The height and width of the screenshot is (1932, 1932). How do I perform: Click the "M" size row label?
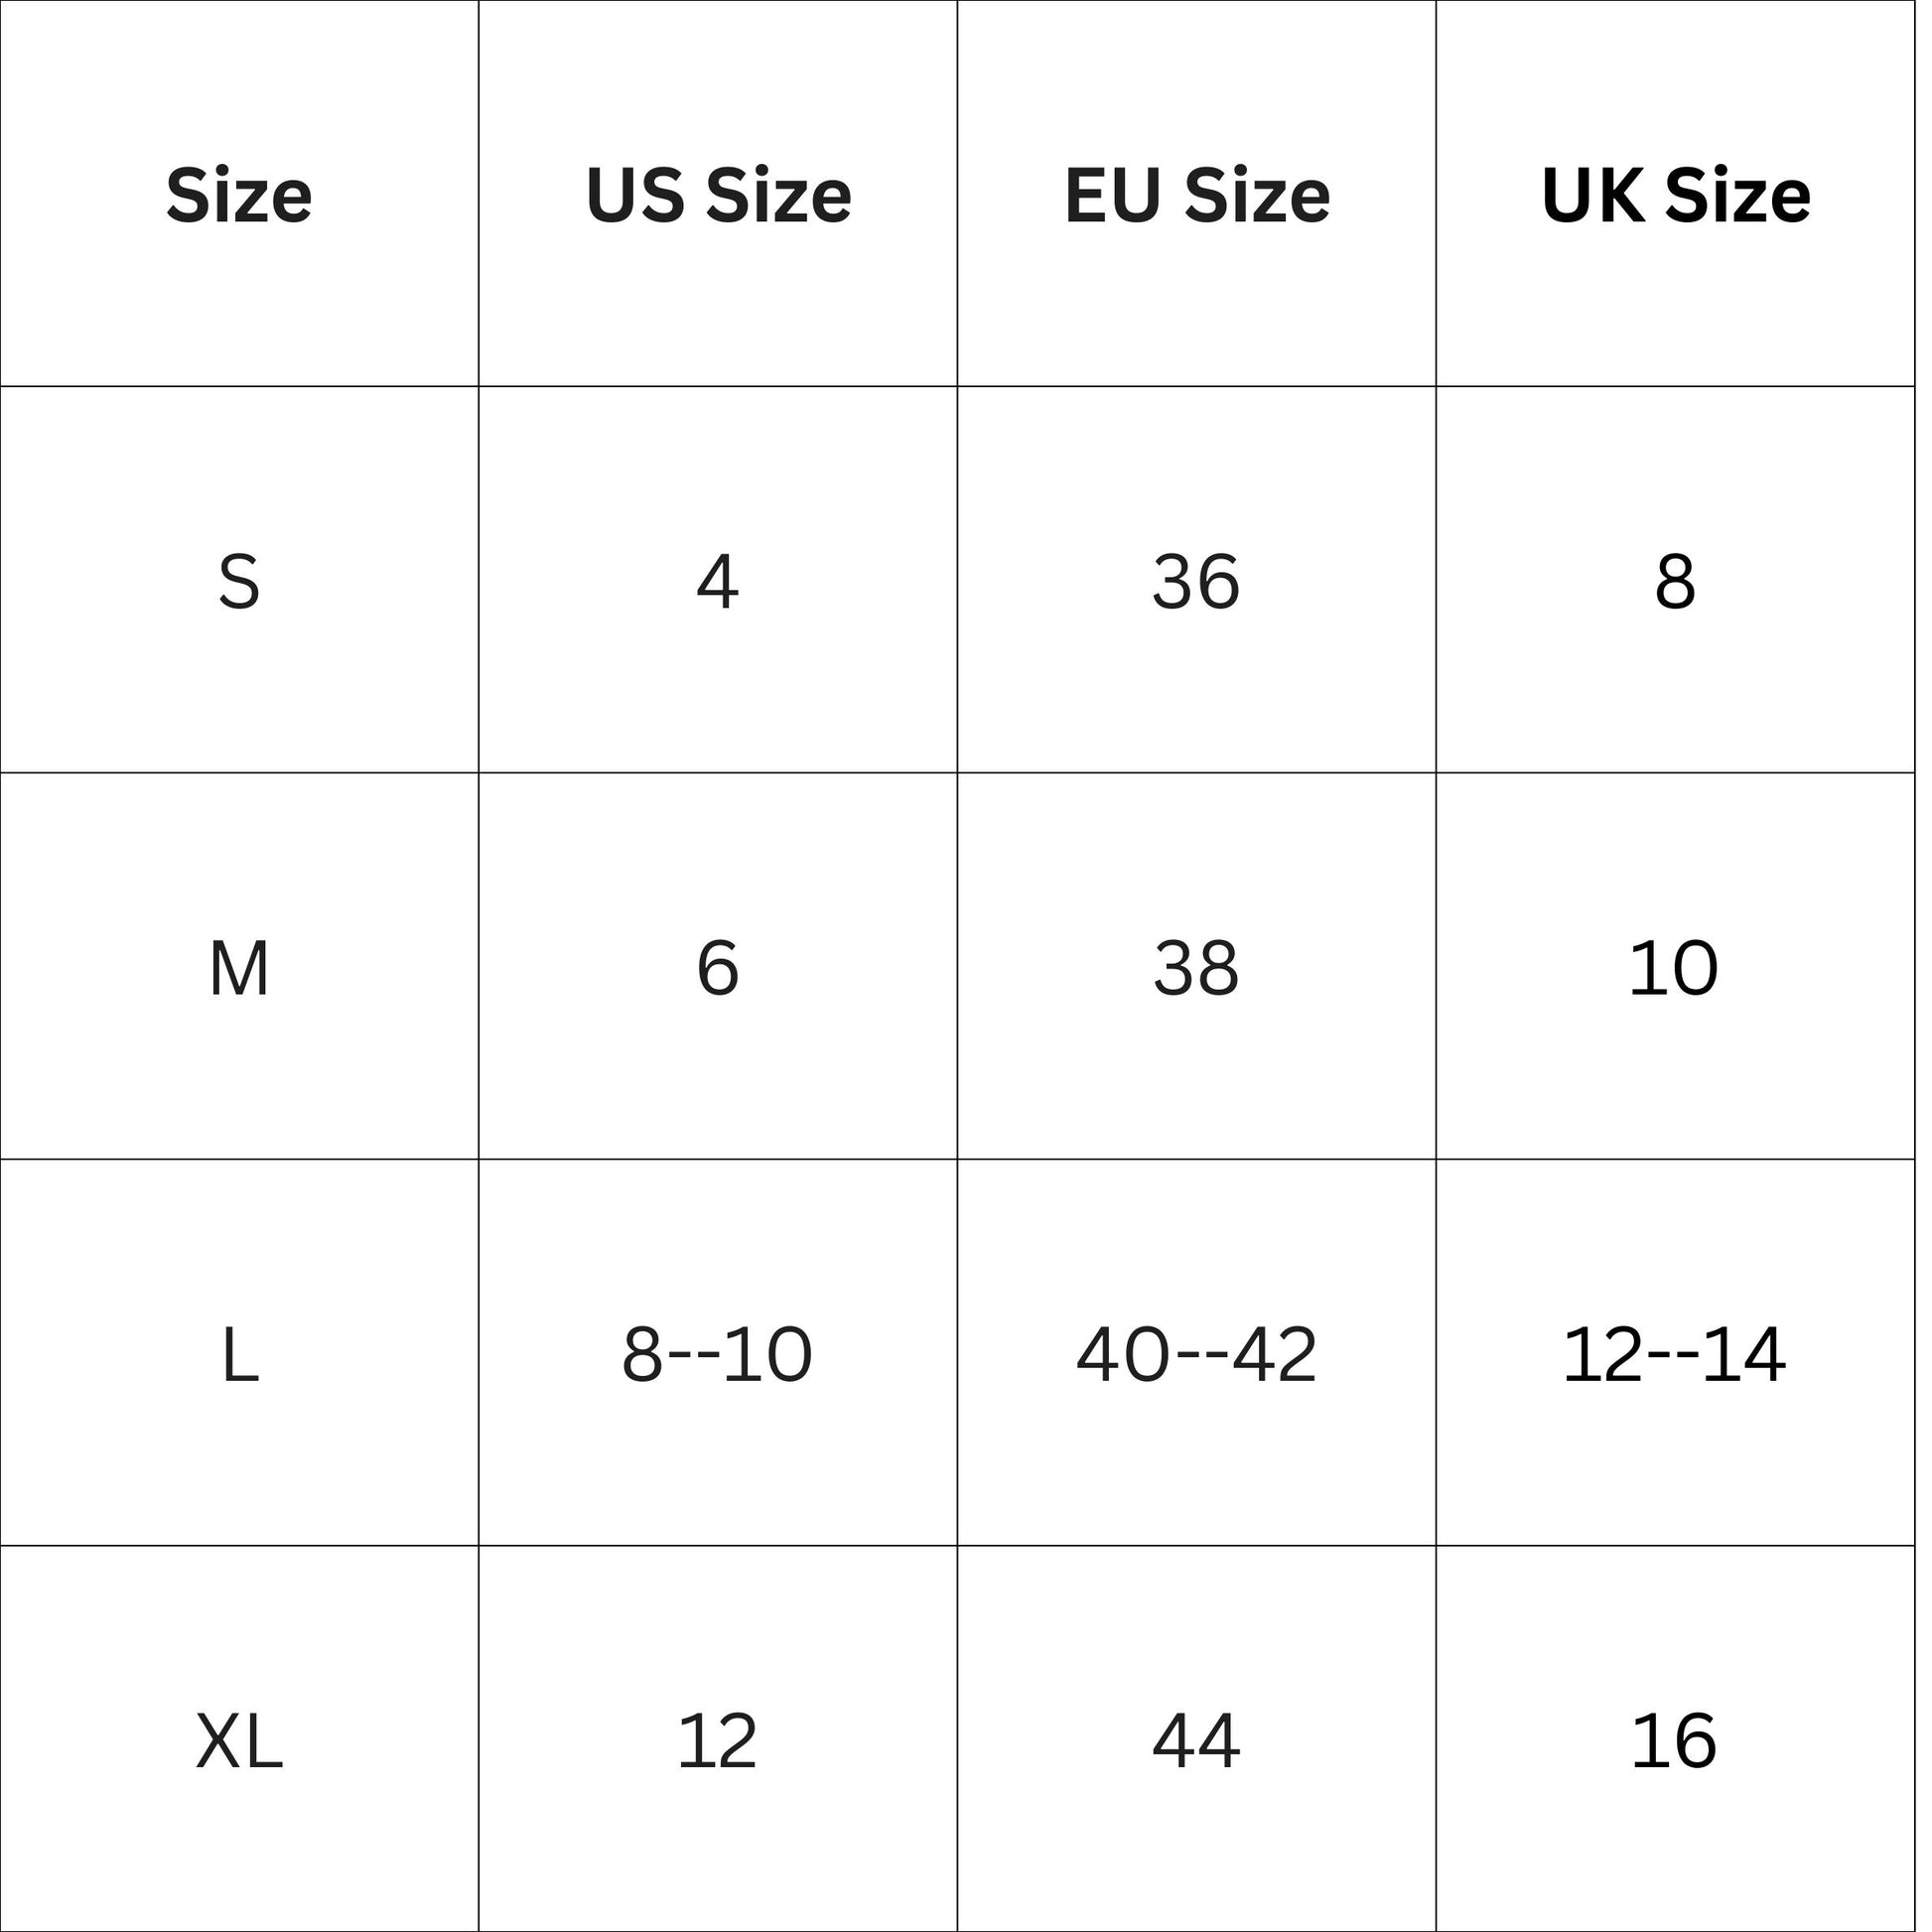pos(239,969)
